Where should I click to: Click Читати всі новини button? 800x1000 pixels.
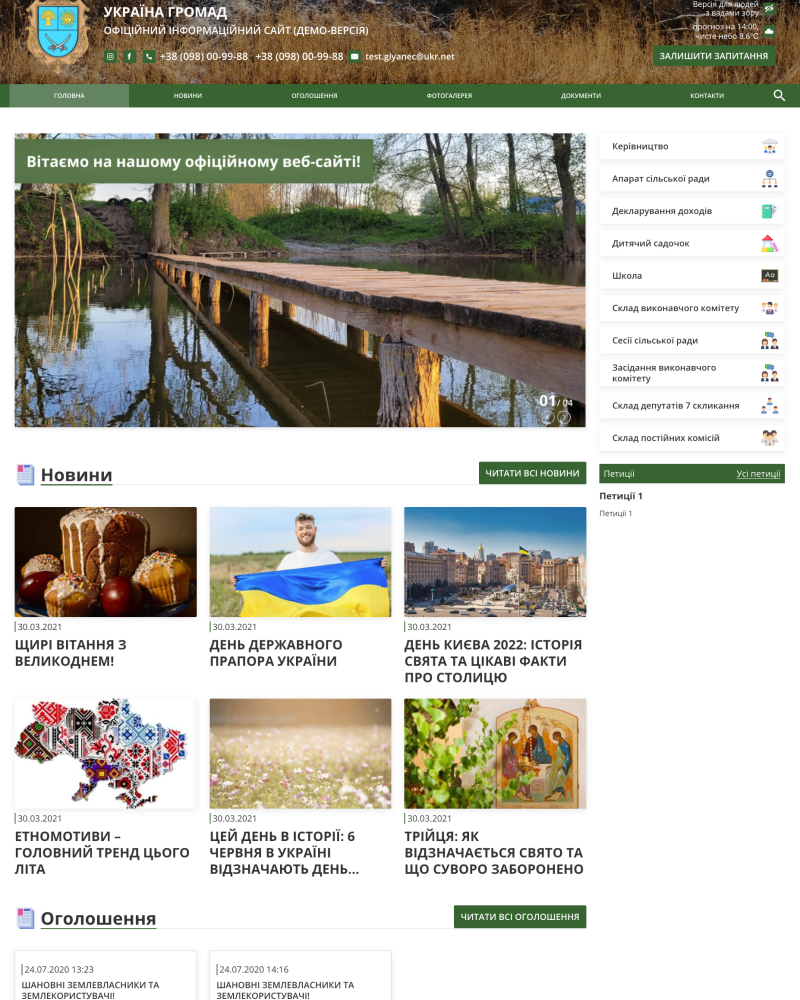coord(533,473)
